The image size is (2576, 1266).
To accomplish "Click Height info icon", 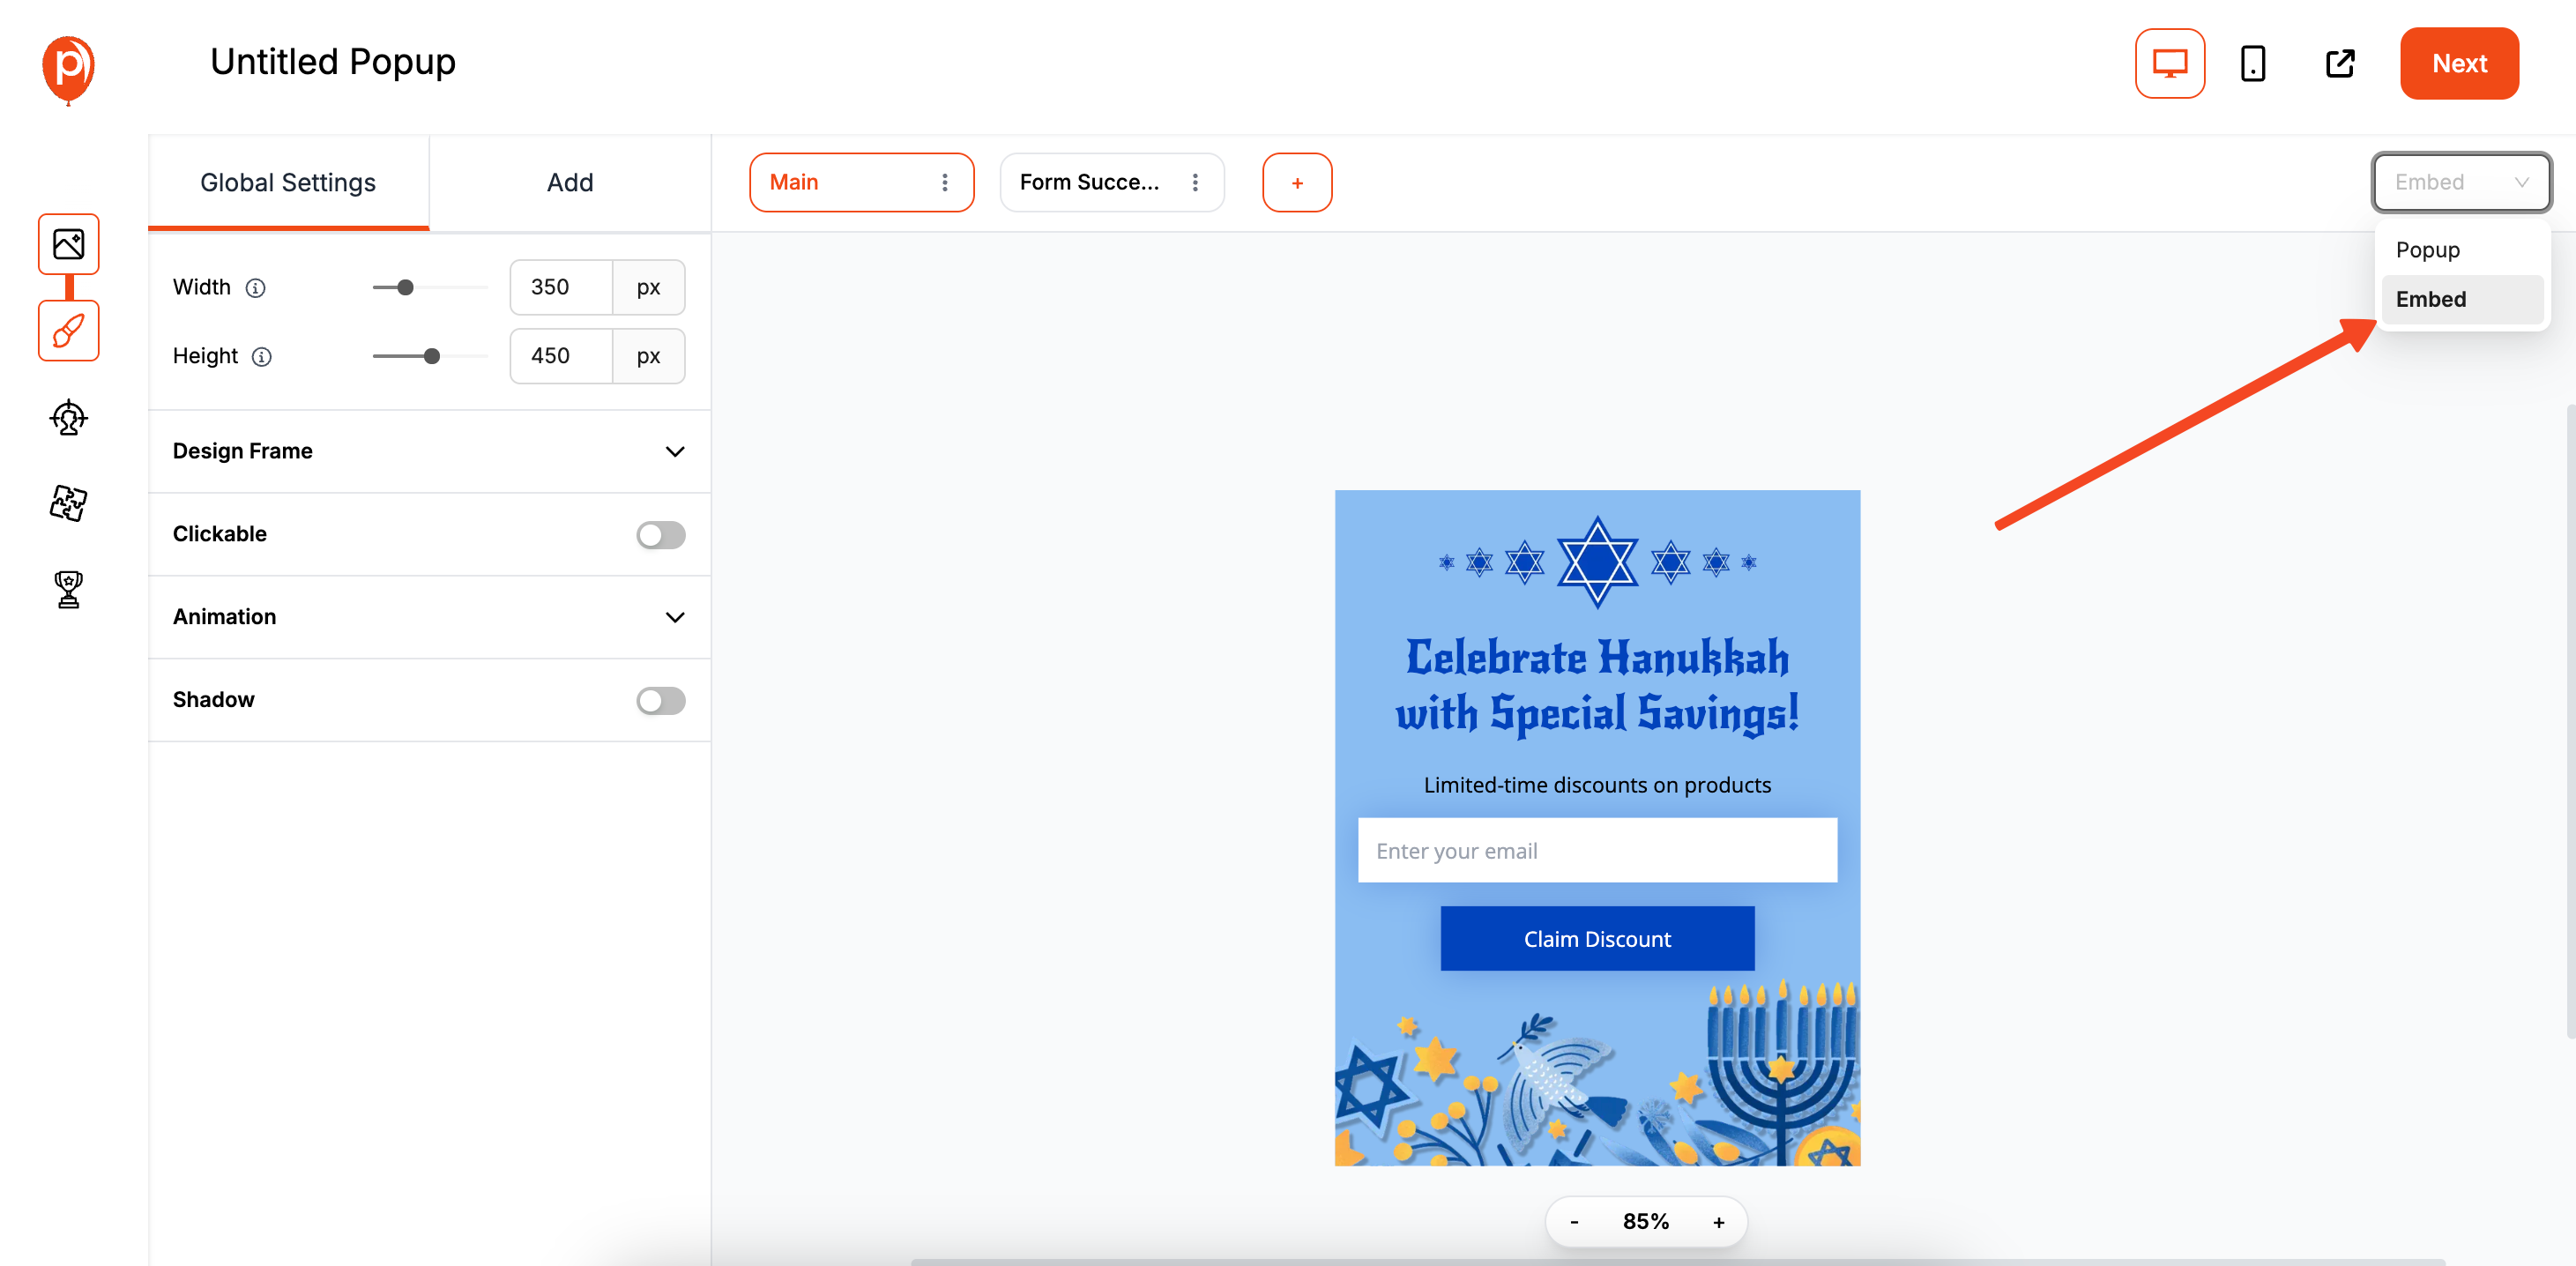I will (x=262, y=357).
